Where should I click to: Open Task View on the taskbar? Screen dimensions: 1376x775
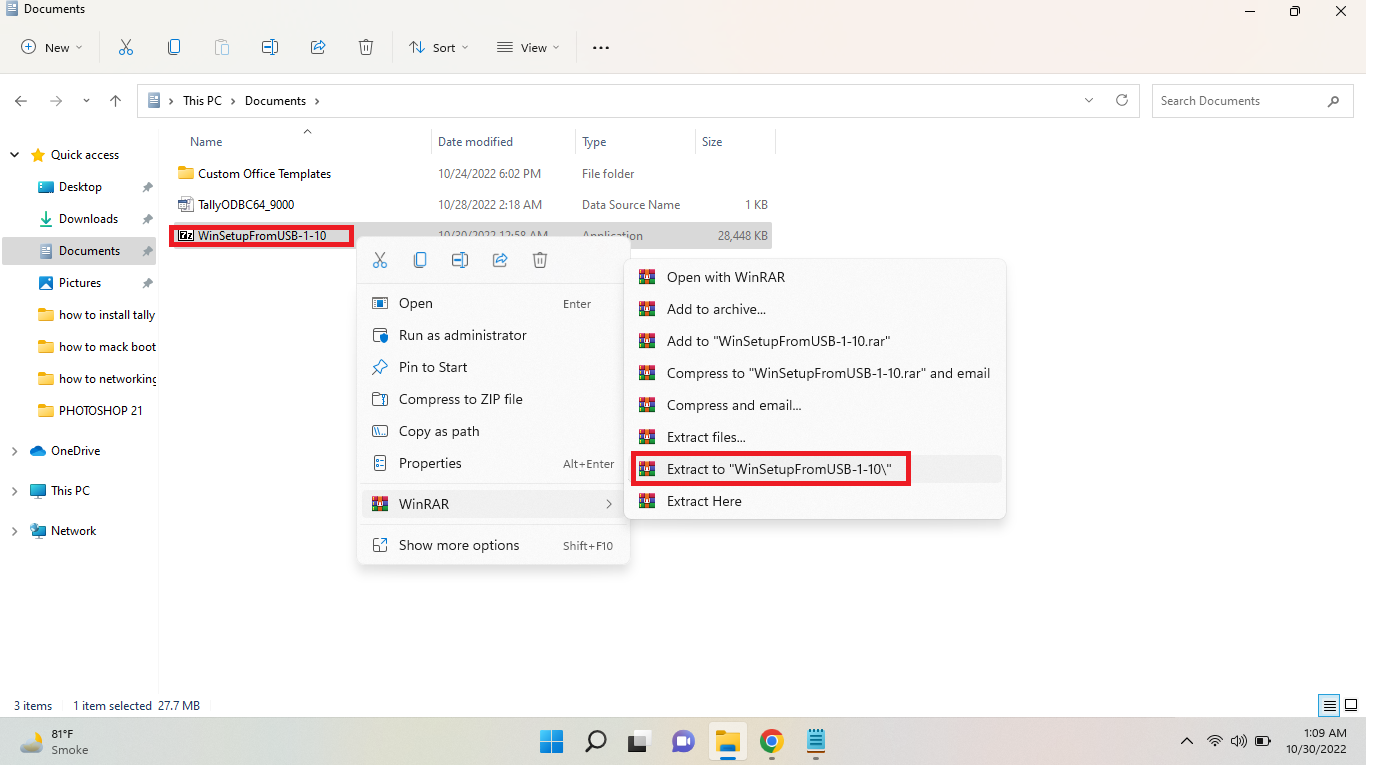639,742
